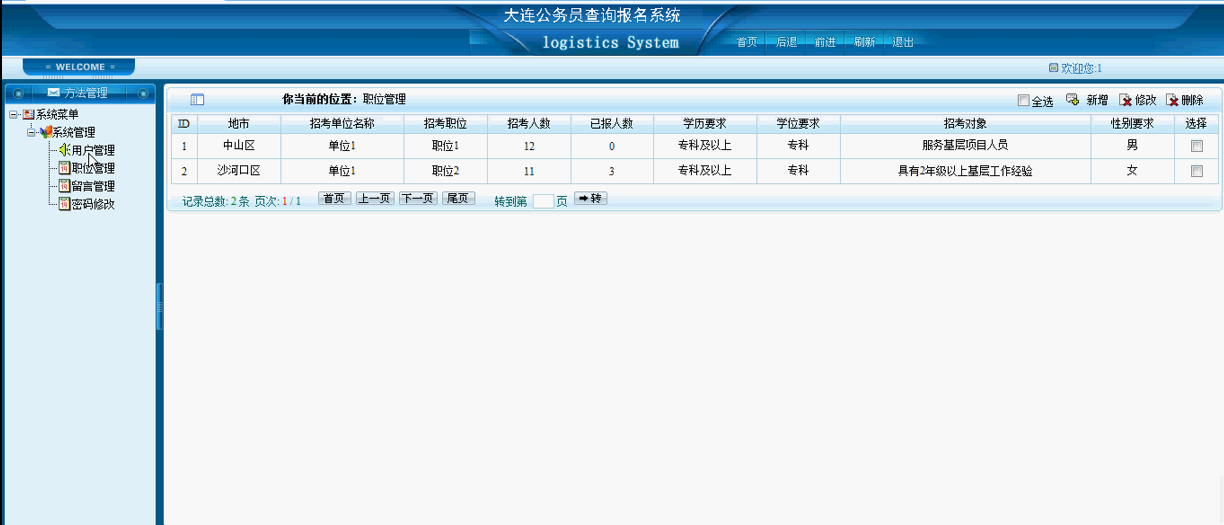Viewport: 1224px width, 525px height.
Task: Click the 新增 add icon
Action: (1073, 100)
